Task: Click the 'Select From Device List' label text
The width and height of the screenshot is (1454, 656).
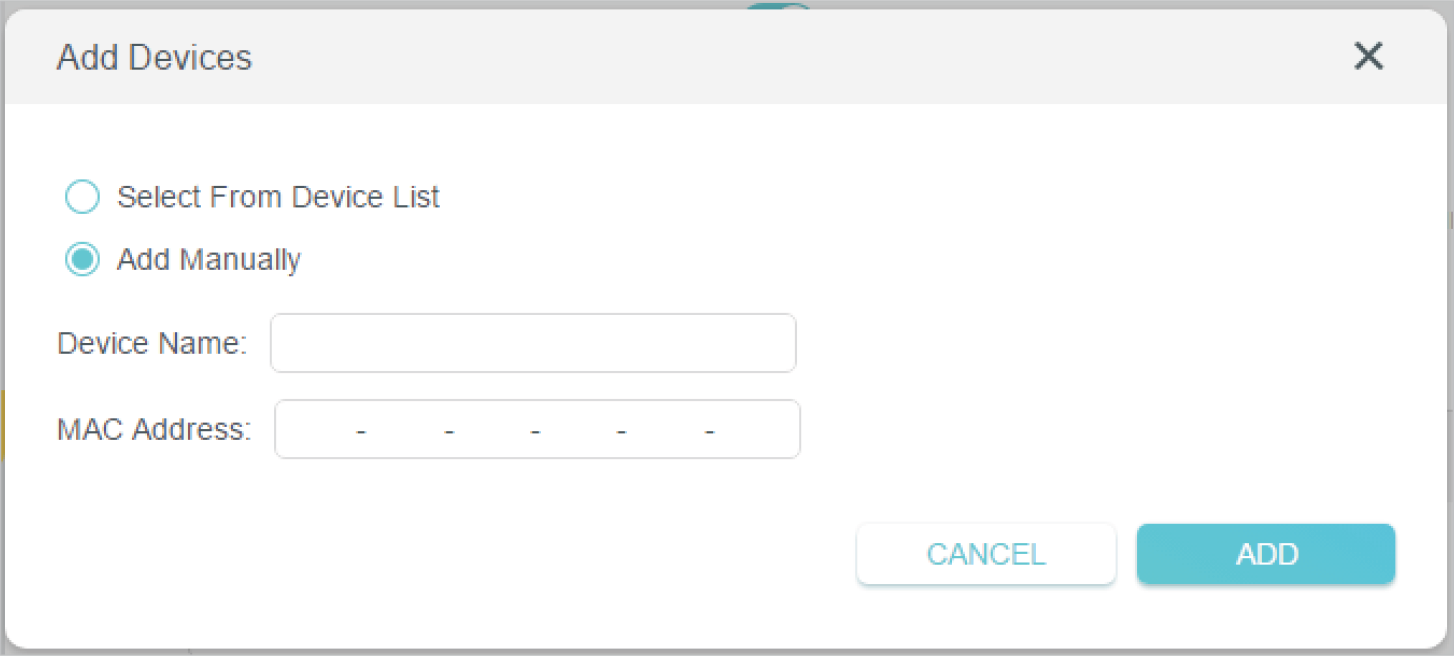Action: pos(278,197)
